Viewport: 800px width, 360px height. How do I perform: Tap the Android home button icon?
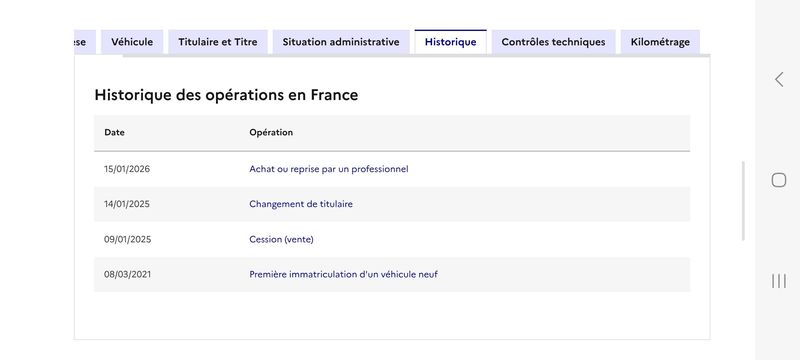(779, 180)
